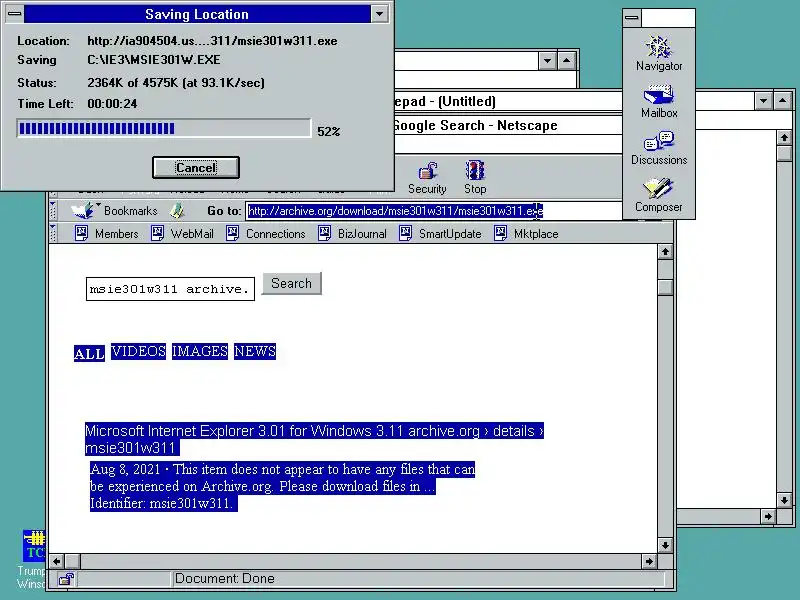Screen dimensions: 800x600
Task: Click the 00:00:24 time left value
Action: click(x=112, y=104)
